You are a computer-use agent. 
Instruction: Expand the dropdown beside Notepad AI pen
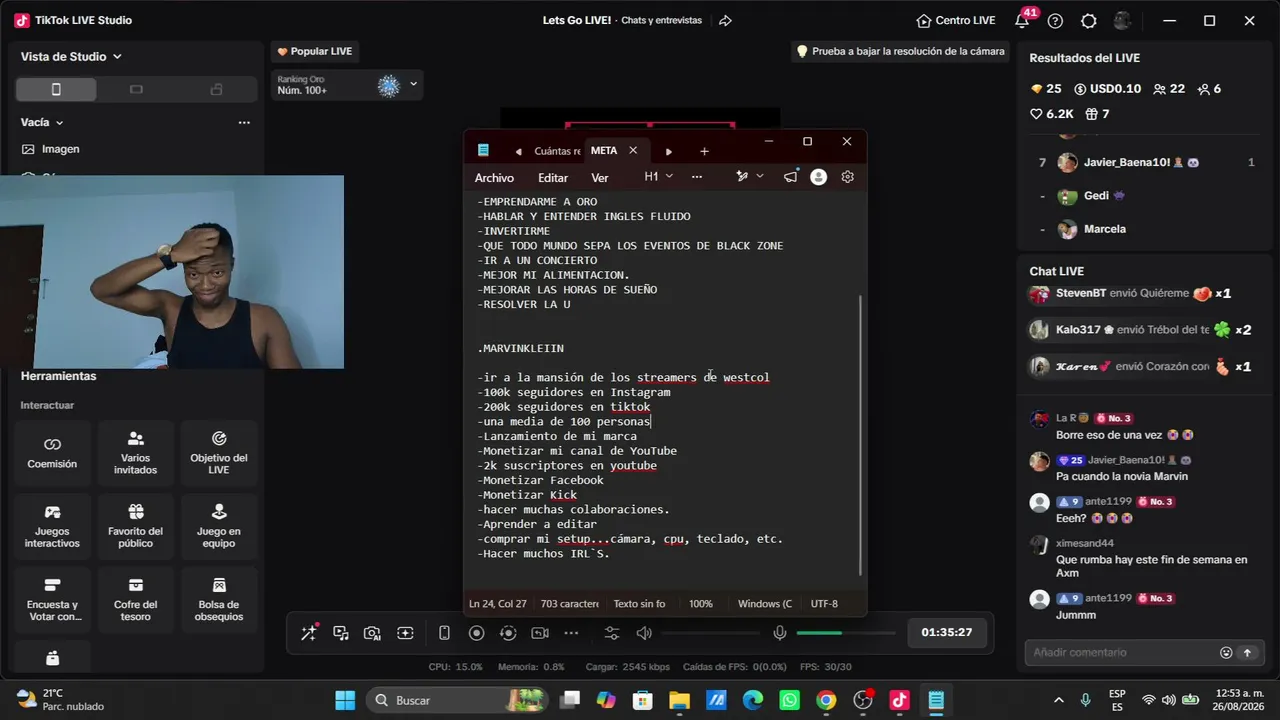760,176
